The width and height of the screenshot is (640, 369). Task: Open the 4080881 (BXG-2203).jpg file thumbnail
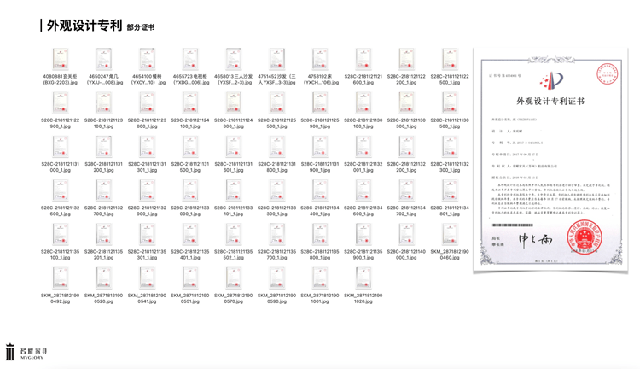click(x=60, y=59)
